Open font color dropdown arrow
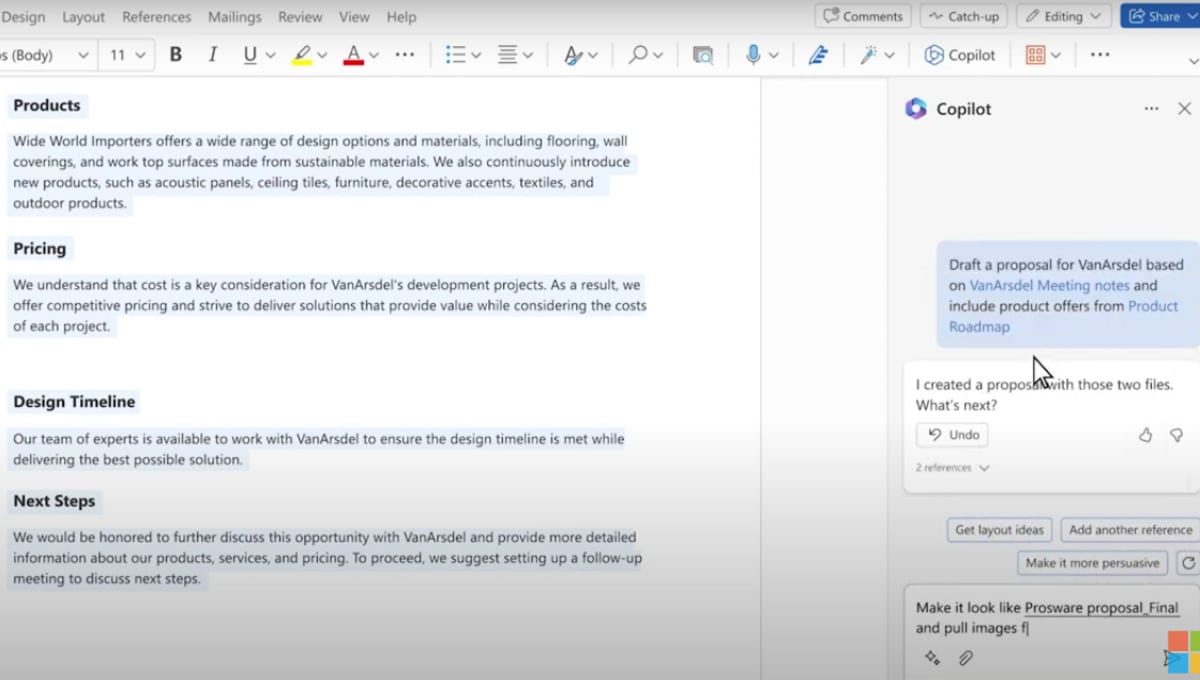1200x680 pixels. click(374, 56)
